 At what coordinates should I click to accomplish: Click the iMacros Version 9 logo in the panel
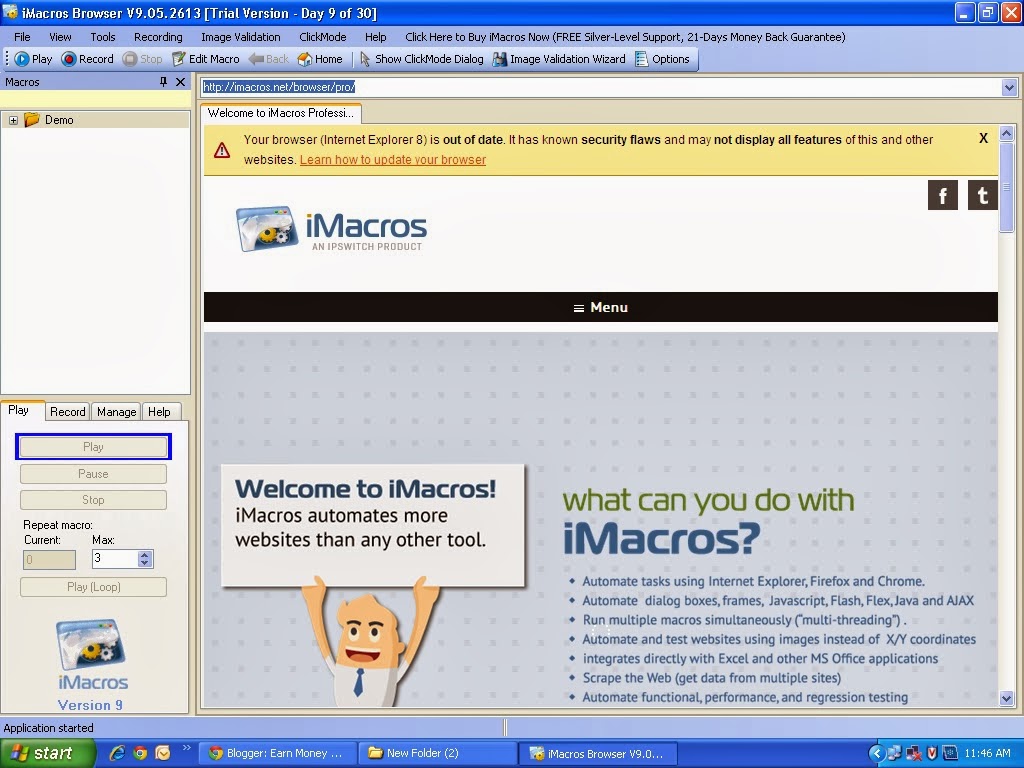(x=92, y=665)
